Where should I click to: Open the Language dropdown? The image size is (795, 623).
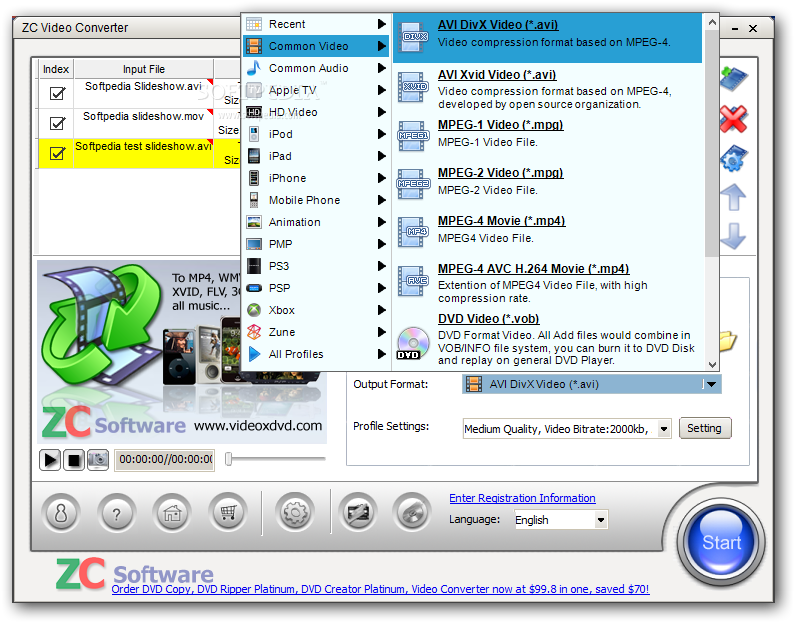[561, 520]
